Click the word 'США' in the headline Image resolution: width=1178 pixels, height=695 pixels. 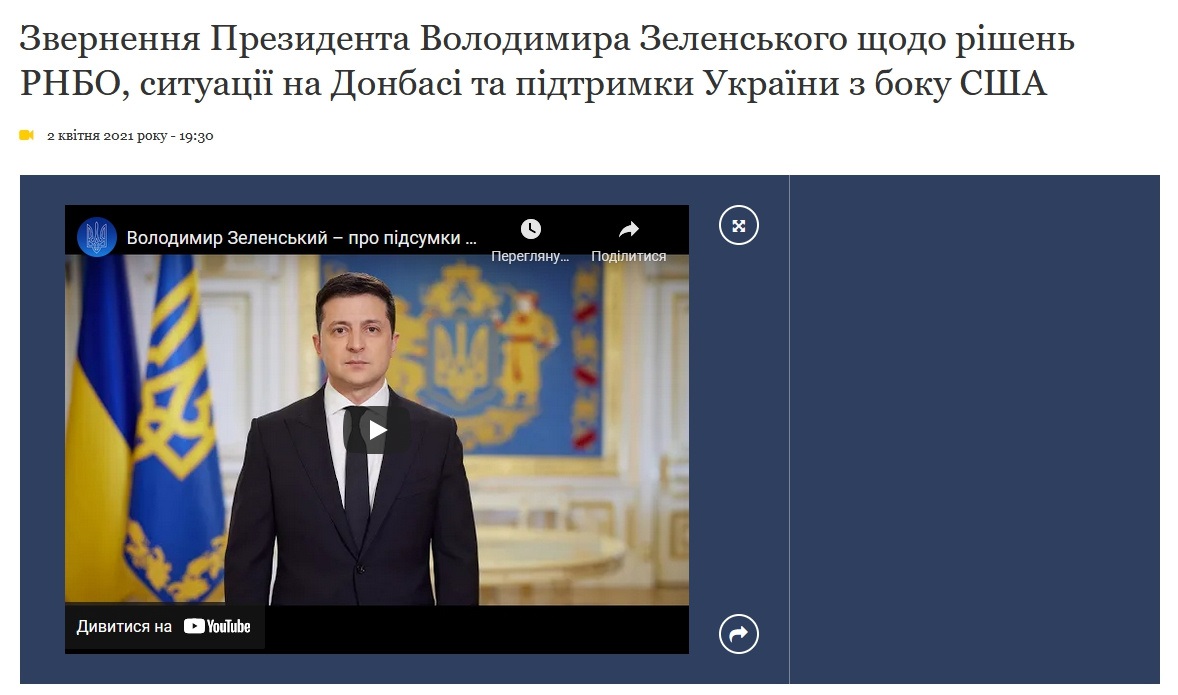tap(1002, 83)
